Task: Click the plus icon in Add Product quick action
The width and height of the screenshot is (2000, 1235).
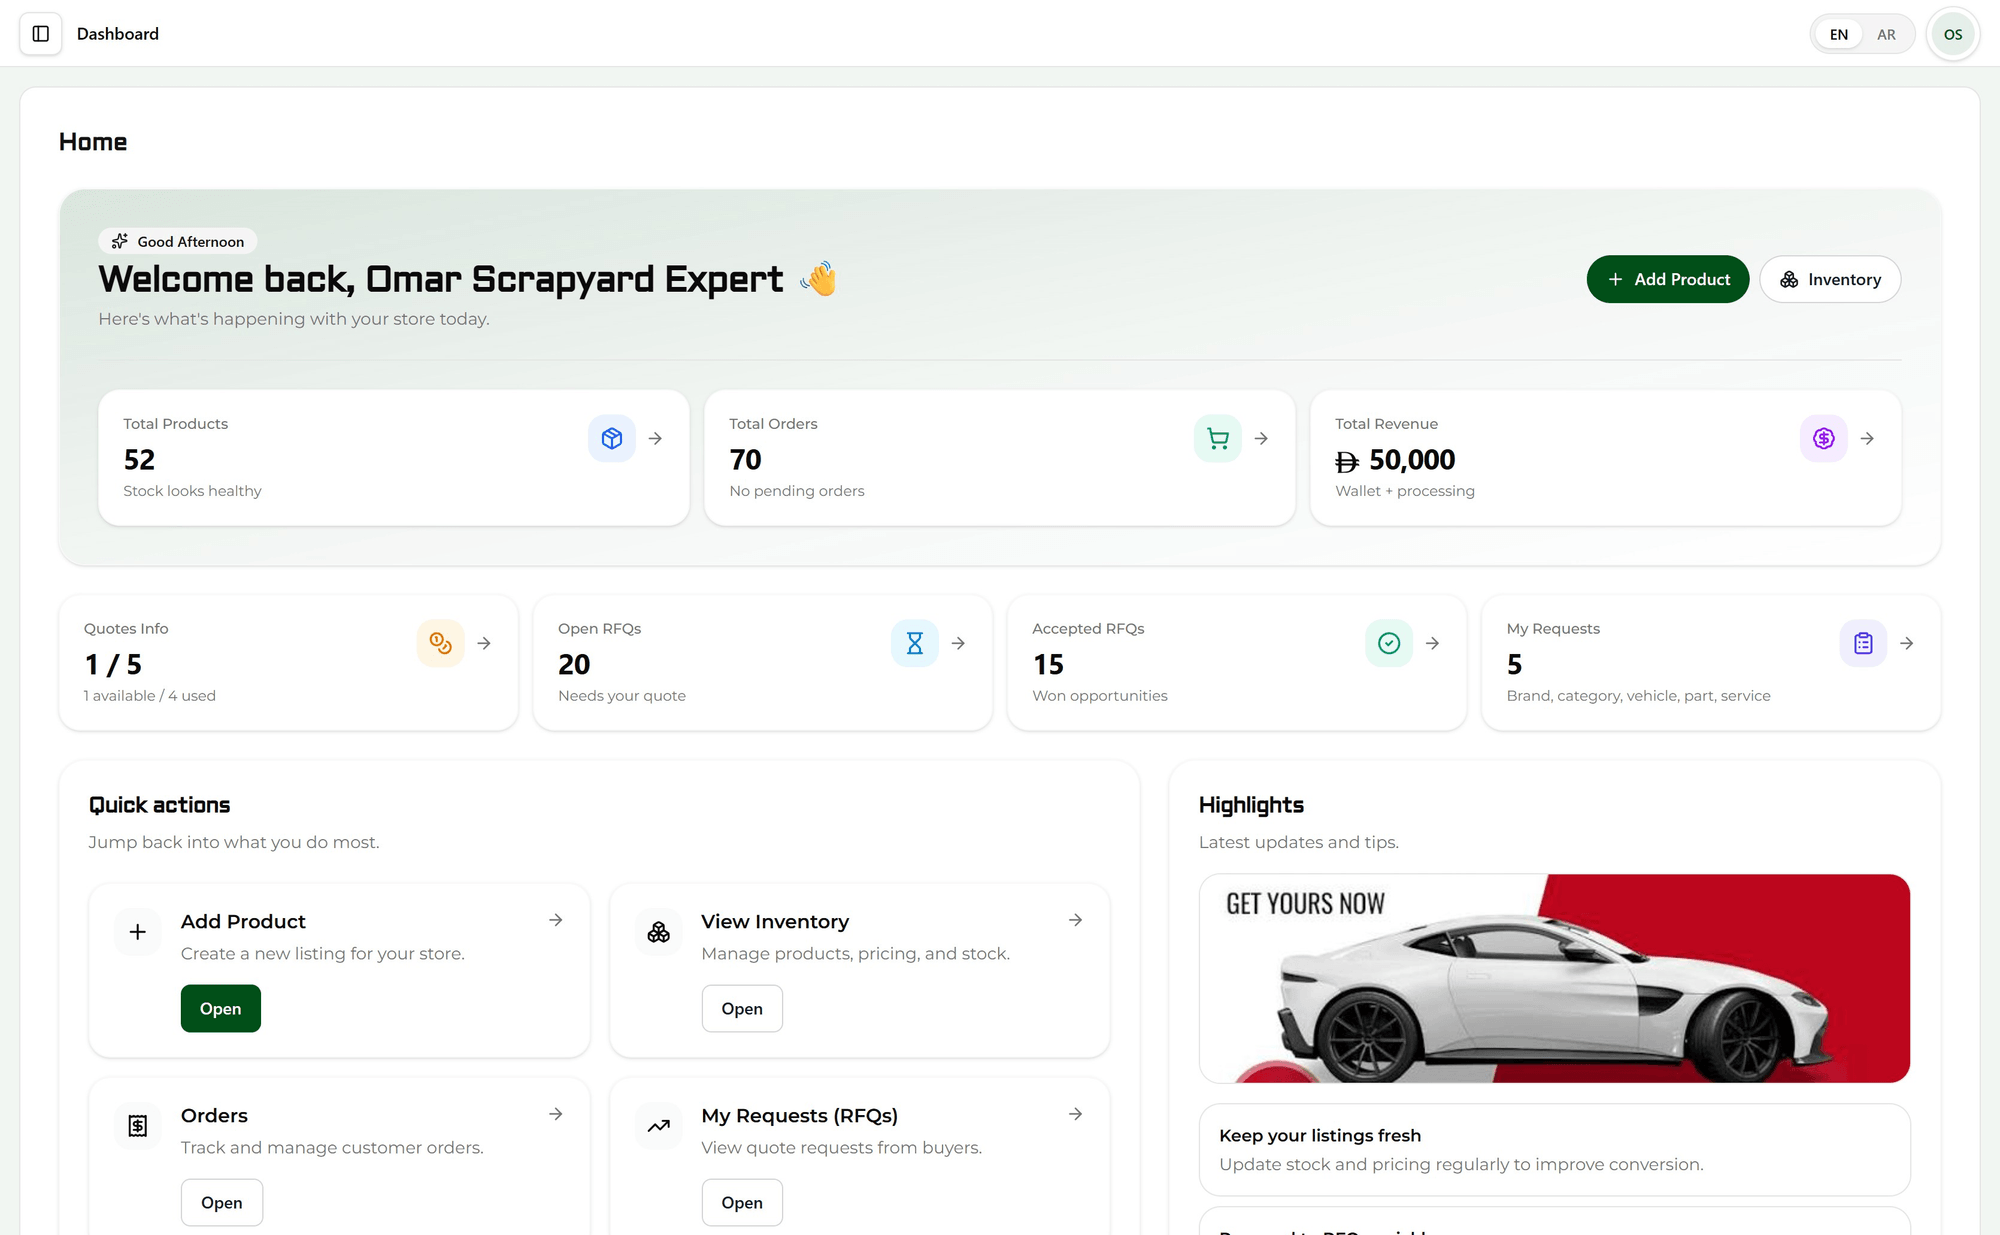Action: click(x=138, y=932)
